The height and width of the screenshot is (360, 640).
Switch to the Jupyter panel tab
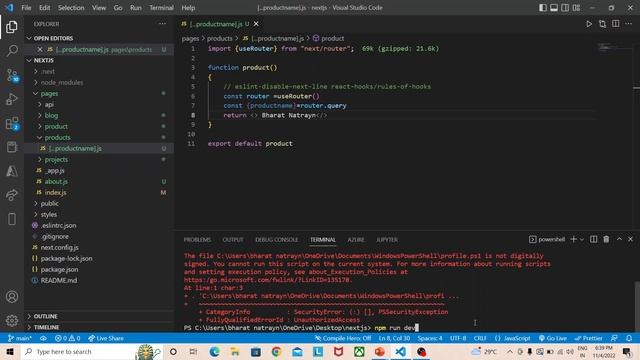tap(387, 240)
